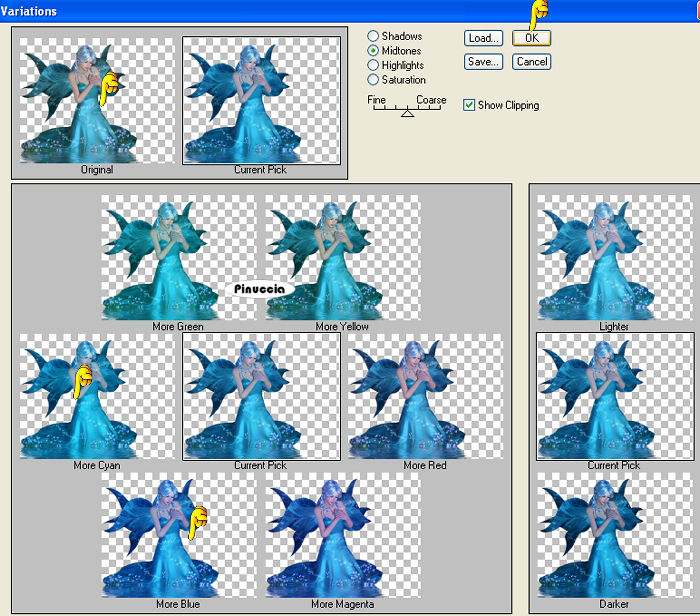Select the Saturation radio button
The image size is (700, 616).
tap(373, 80)
